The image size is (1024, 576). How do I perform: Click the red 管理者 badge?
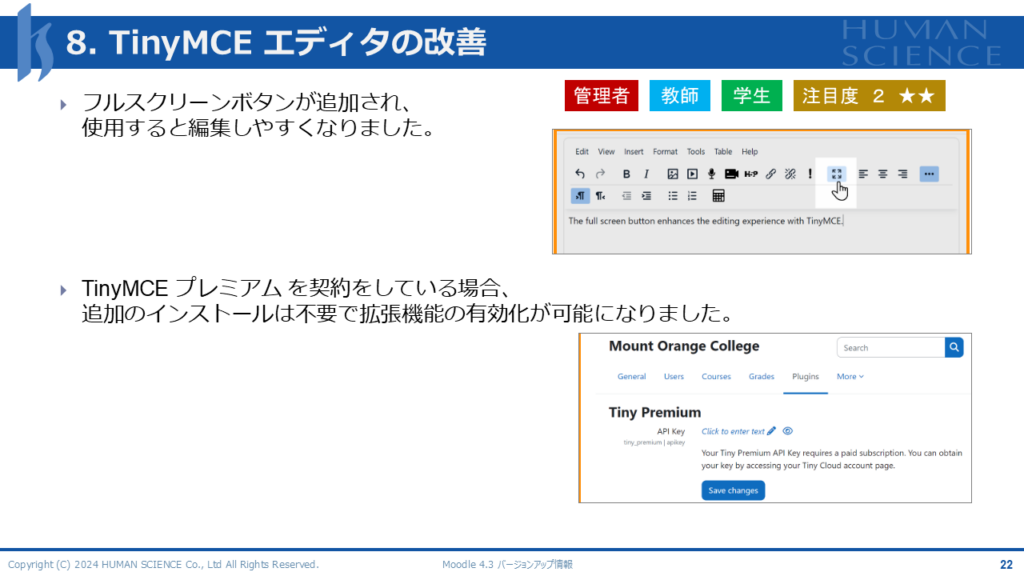(601, 96)
